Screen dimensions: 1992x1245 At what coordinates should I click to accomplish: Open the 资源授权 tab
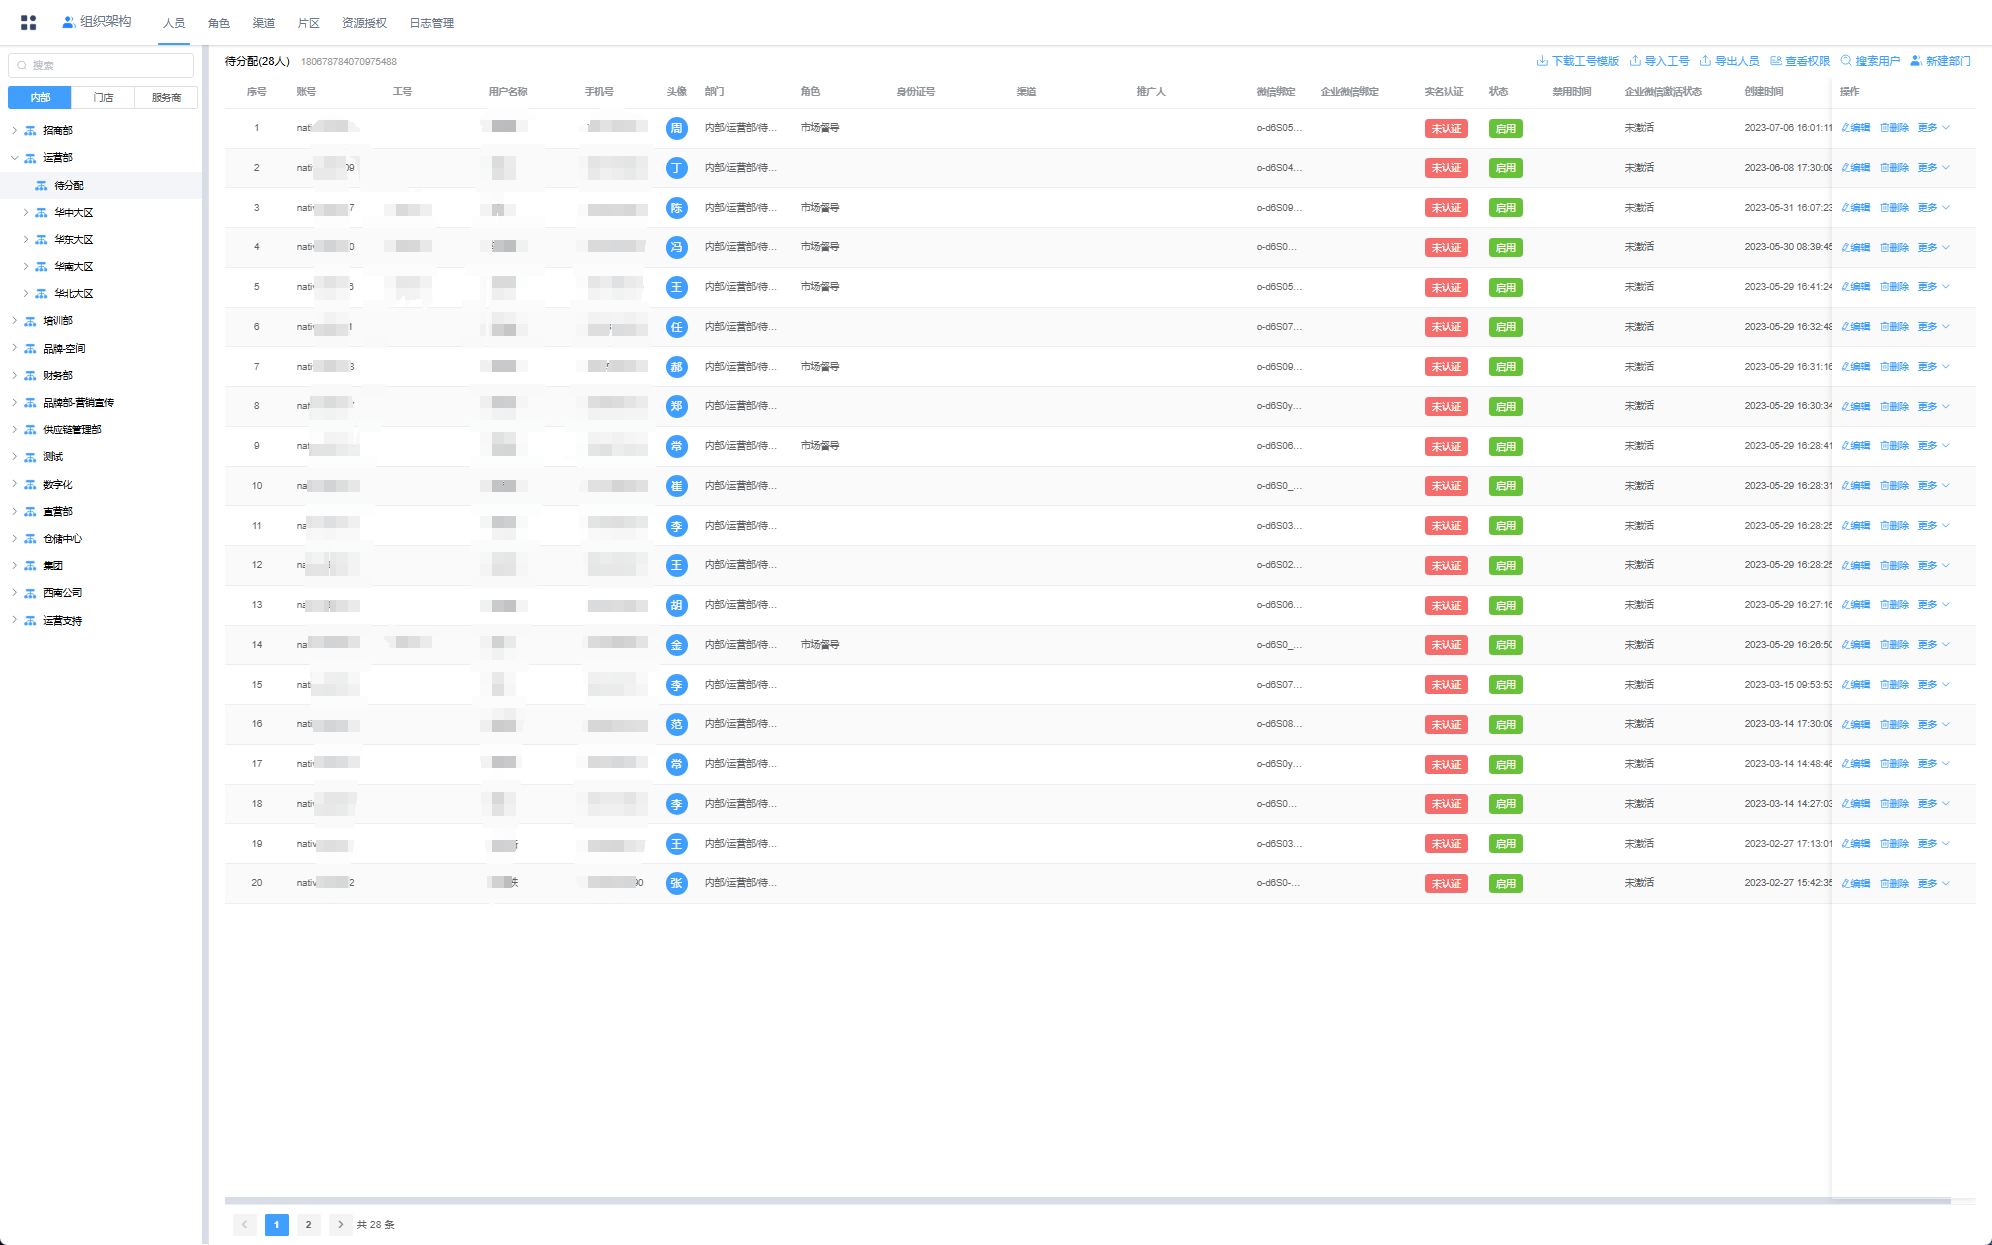pos(364,23)
